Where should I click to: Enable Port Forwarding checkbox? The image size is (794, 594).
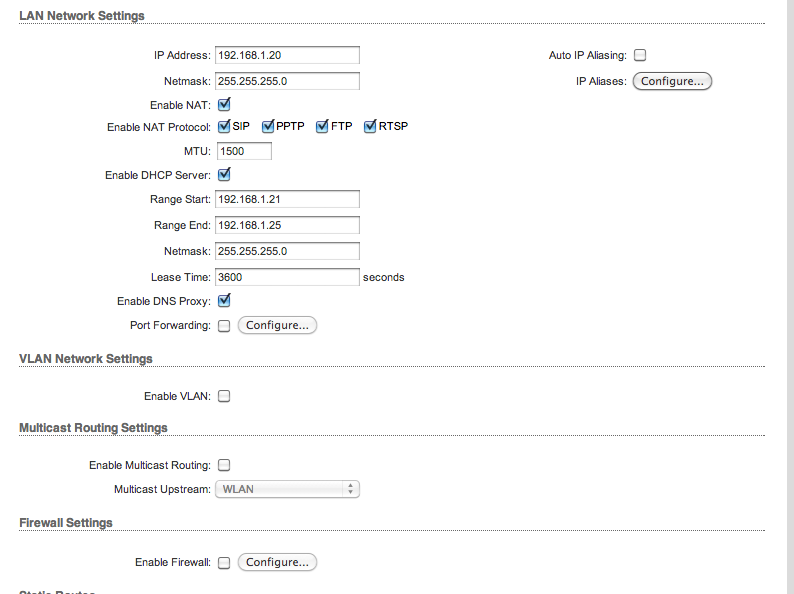pos(224,326)
